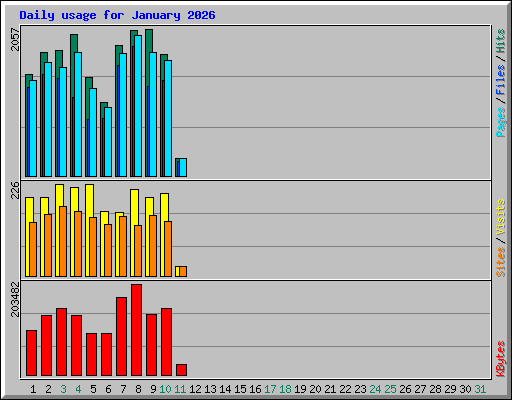The height and width of the screenshot is (400, 512).
Task: Click day 6 on the x-axis
Action: (x=108, y=389)
